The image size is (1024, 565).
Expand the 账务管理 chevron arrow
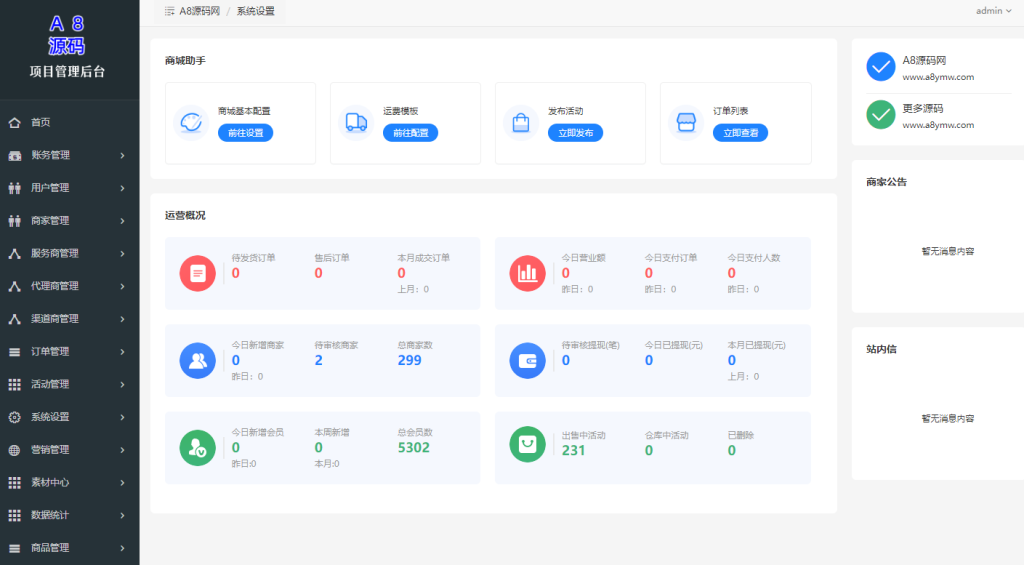pos(122,155)
